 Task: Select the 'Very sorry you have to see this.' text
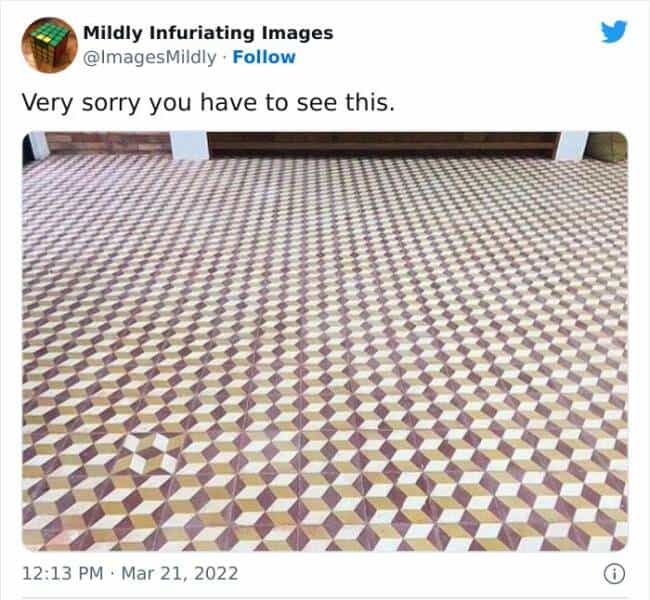point(208,102)
